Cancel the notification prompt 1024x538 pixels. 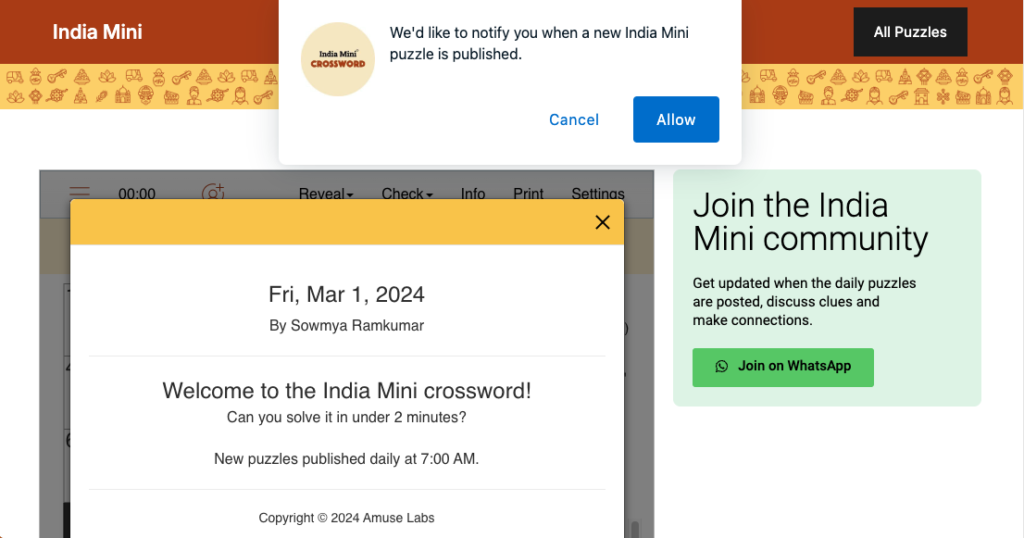click(x=573, y=119)
